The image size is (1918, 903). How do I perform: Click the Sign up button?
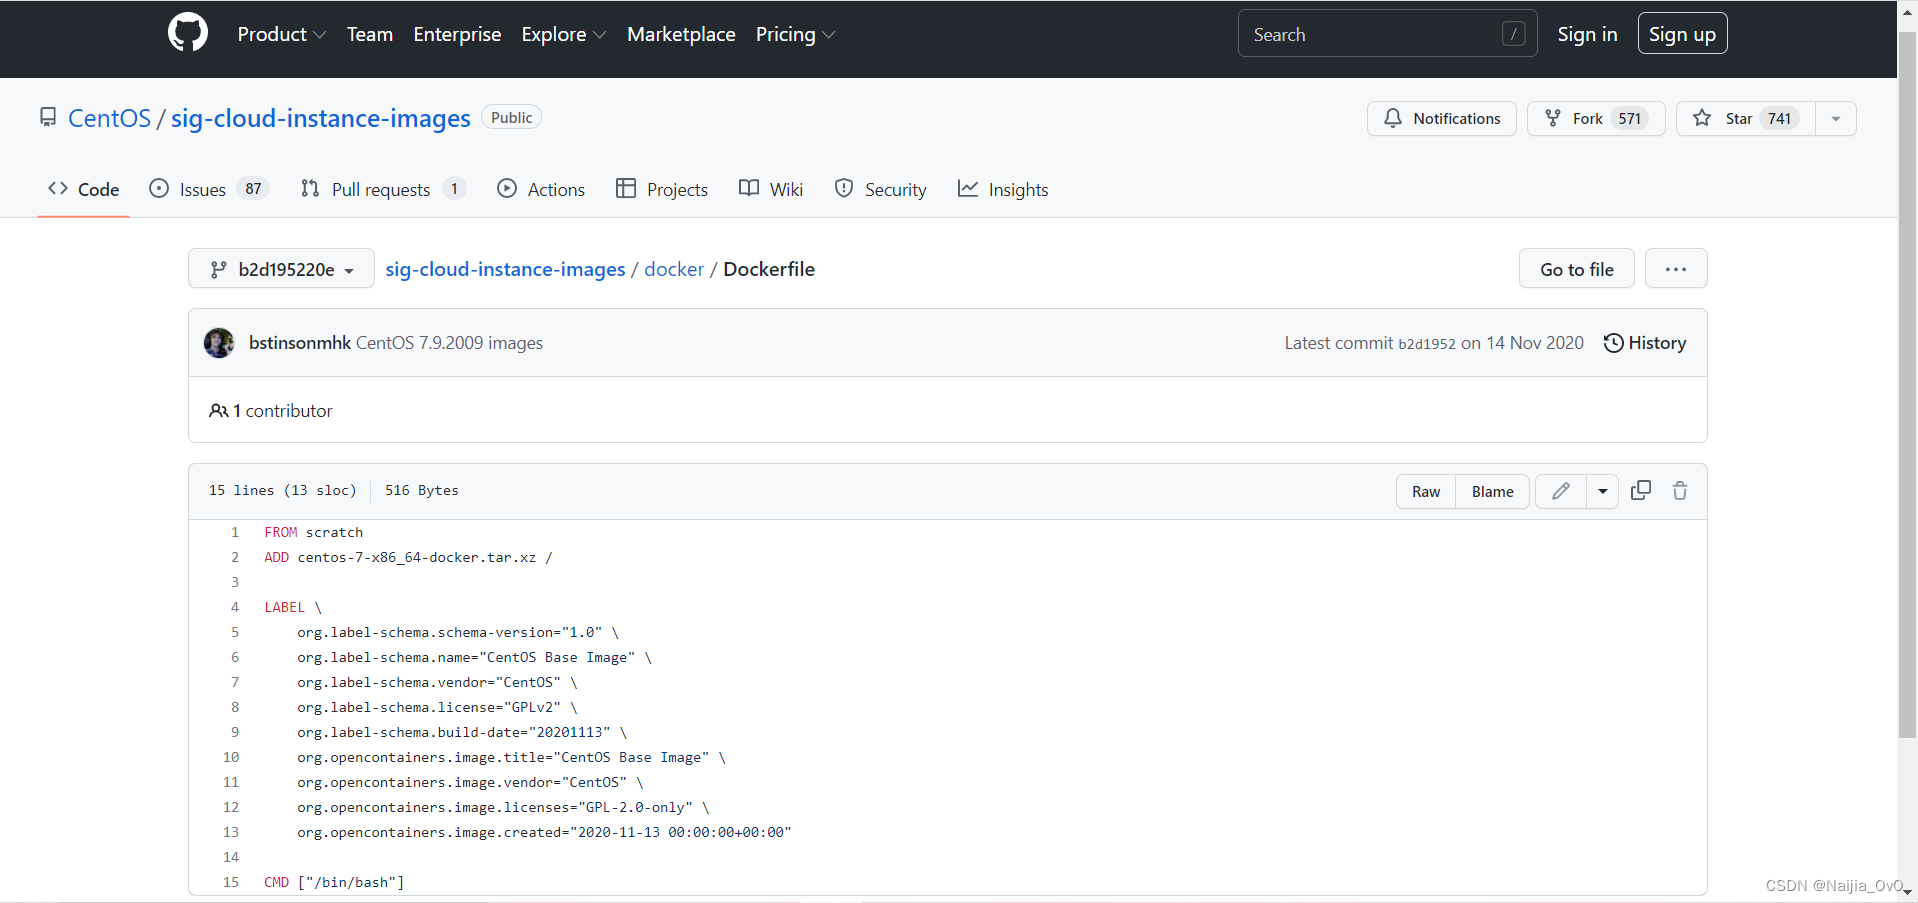pos(1682,34)
